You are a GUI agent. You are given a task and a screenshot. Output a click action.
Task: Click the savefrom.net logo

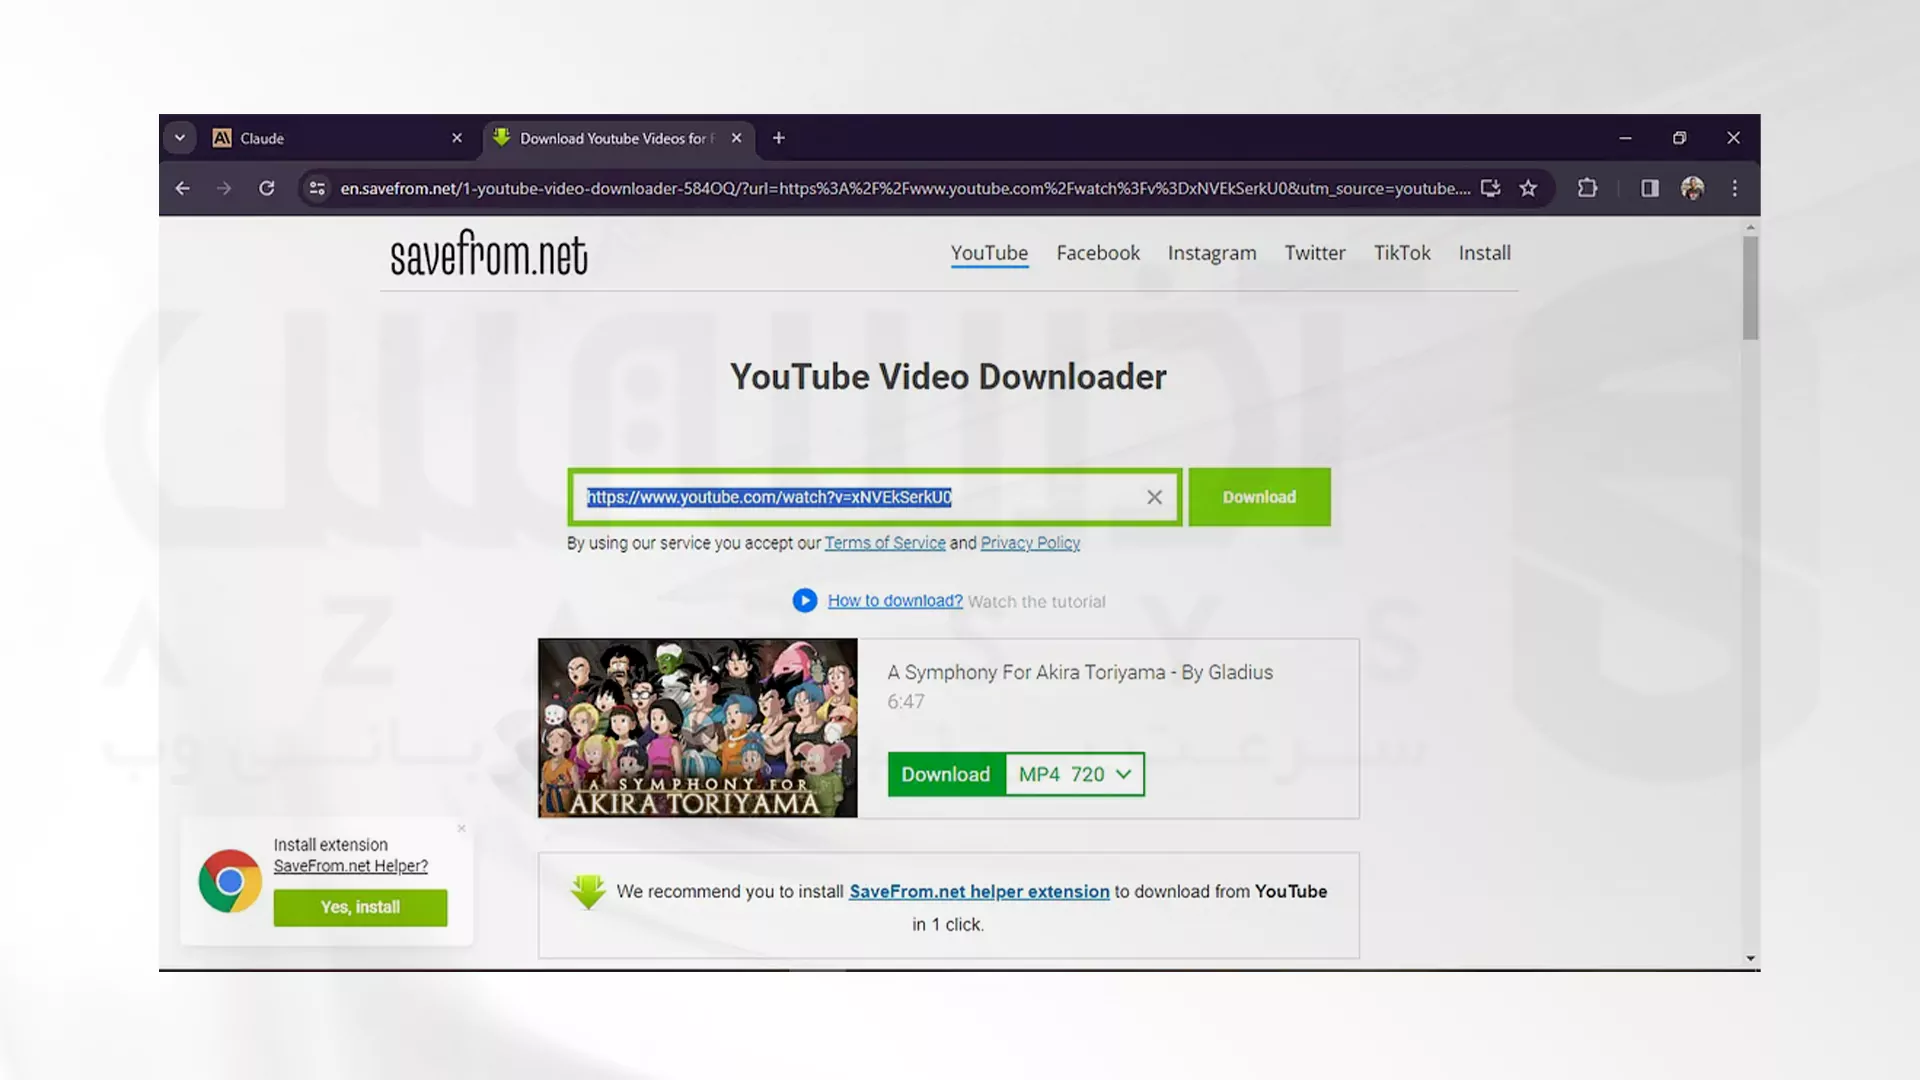pyautogui.click(x=489, y=254)
